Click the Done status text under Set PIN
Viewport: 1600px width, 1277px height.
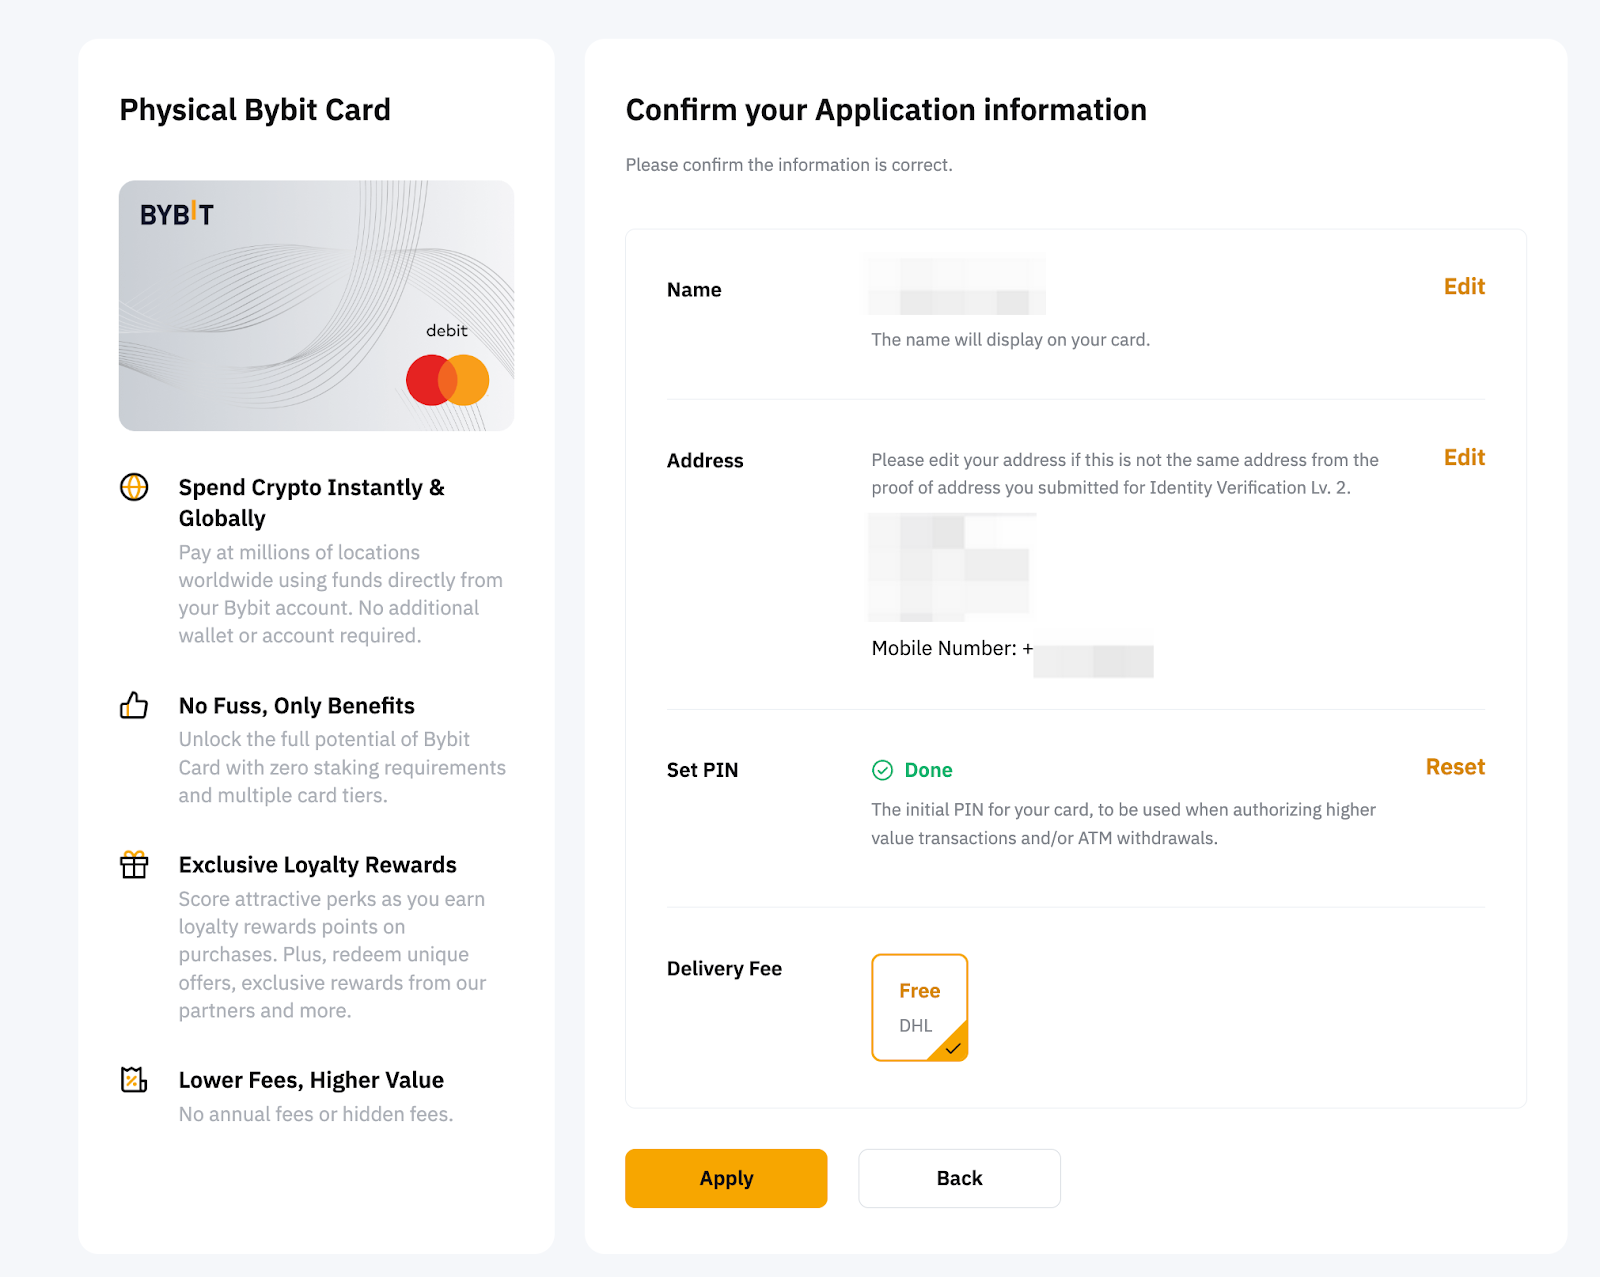coord(928,770)
